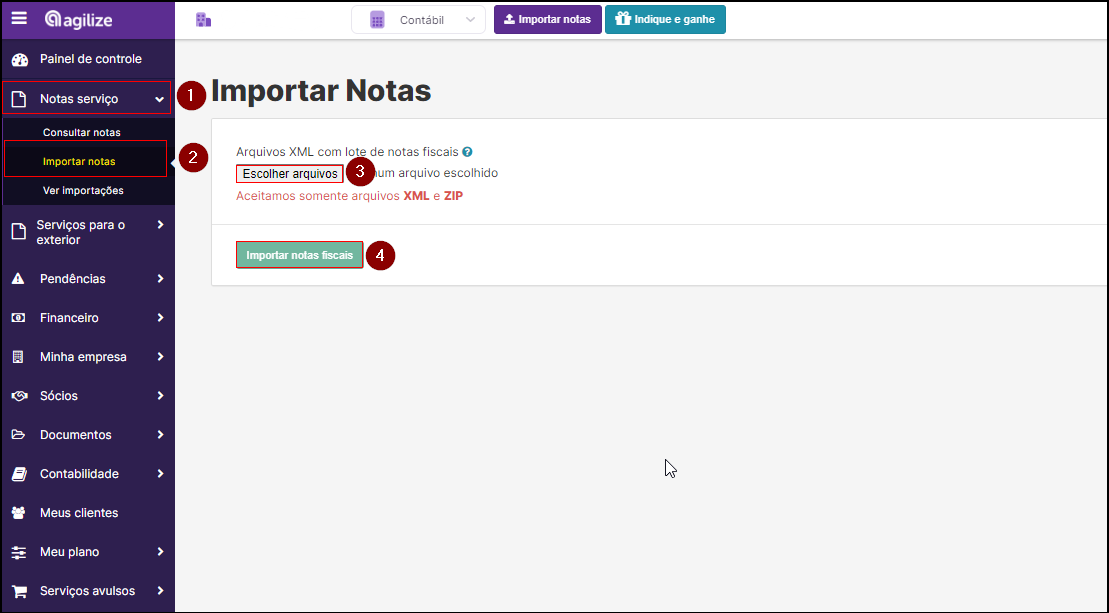This screenshot has width=1109, height=613.
Task: Click the Serviços para o exterior document icon
Action: [19, 232]
